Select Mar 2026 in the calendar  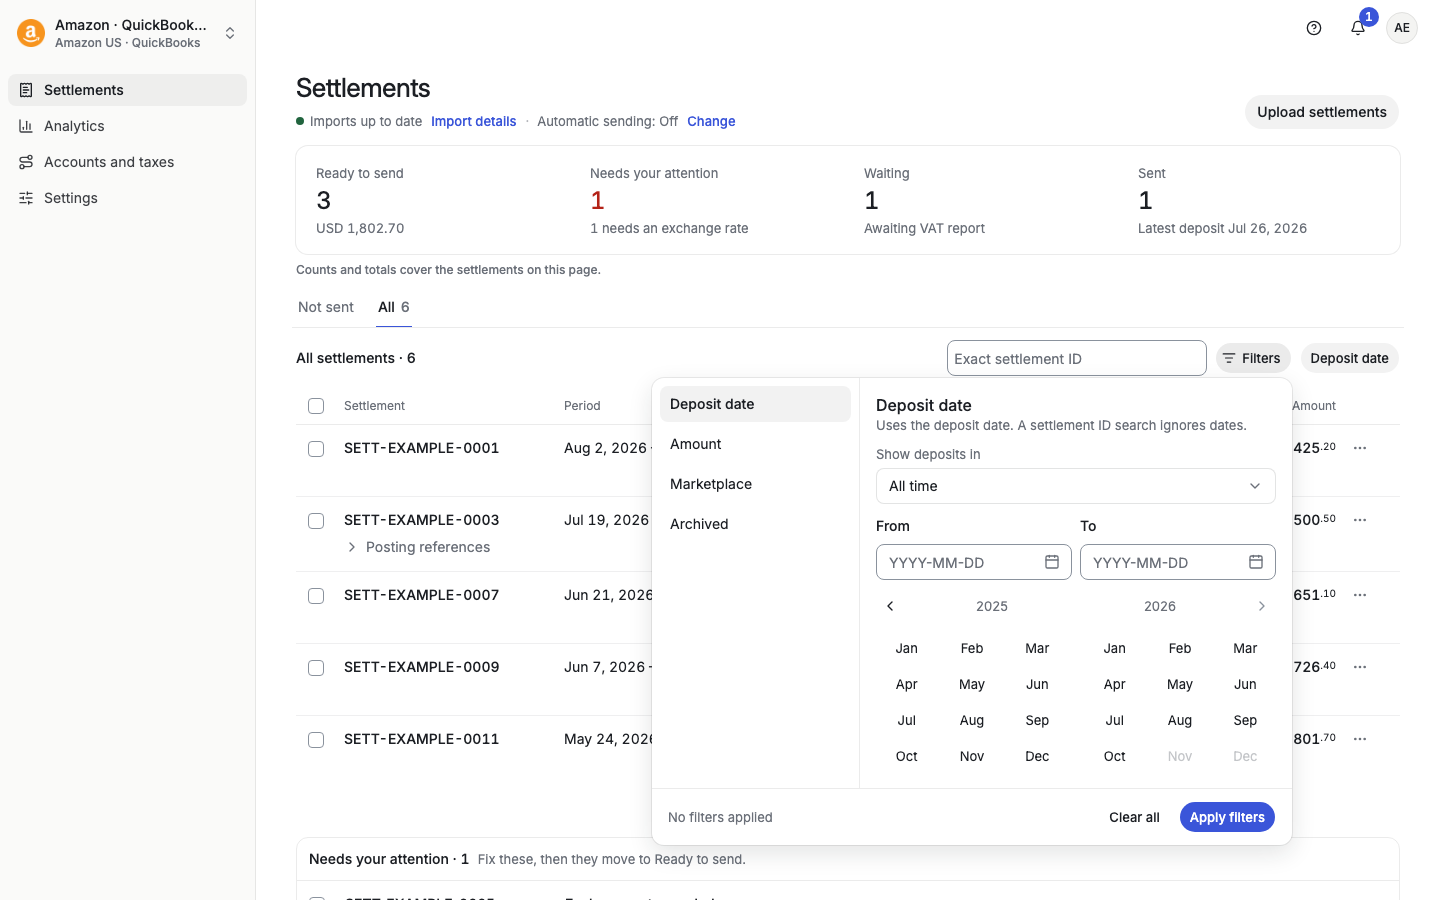tap(1245, 648)
